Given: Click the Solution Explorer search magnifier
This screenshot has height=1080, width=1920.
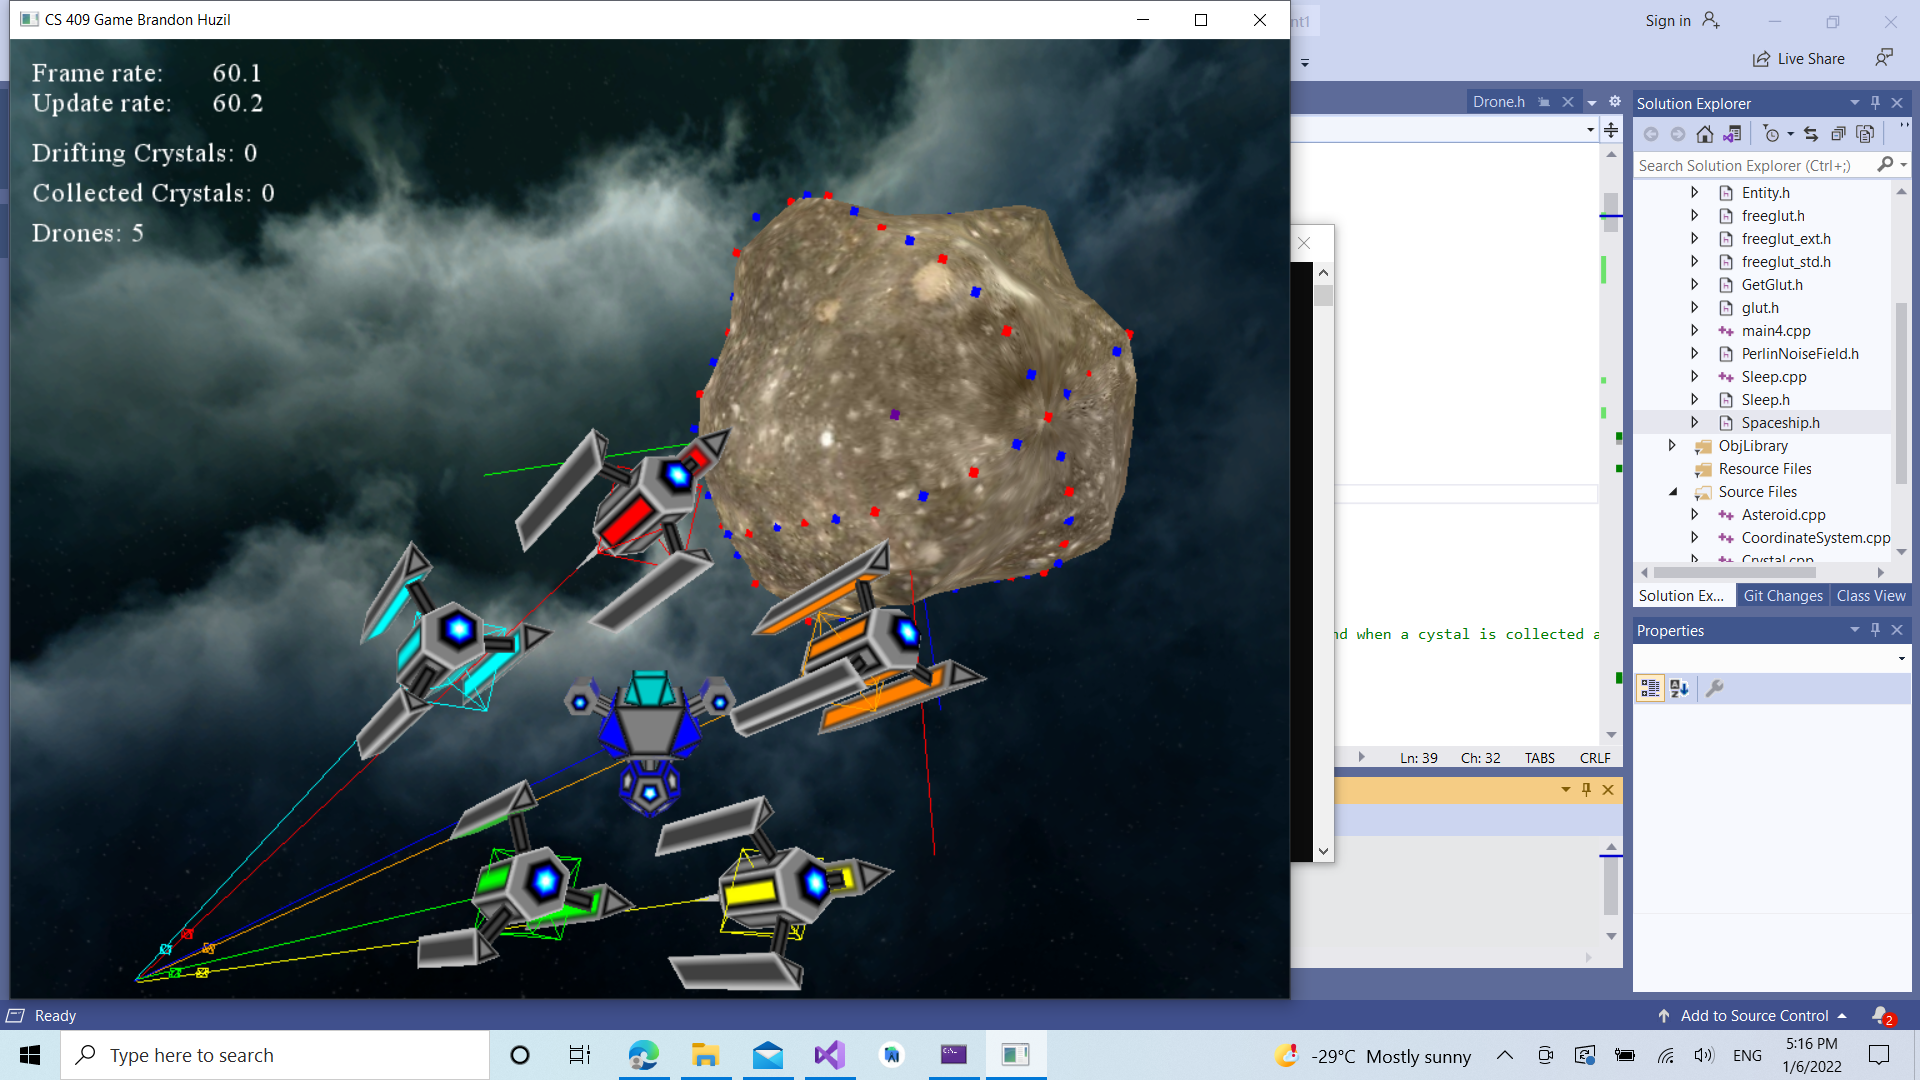Looking at the screenshot, I should coord(1886,165).
